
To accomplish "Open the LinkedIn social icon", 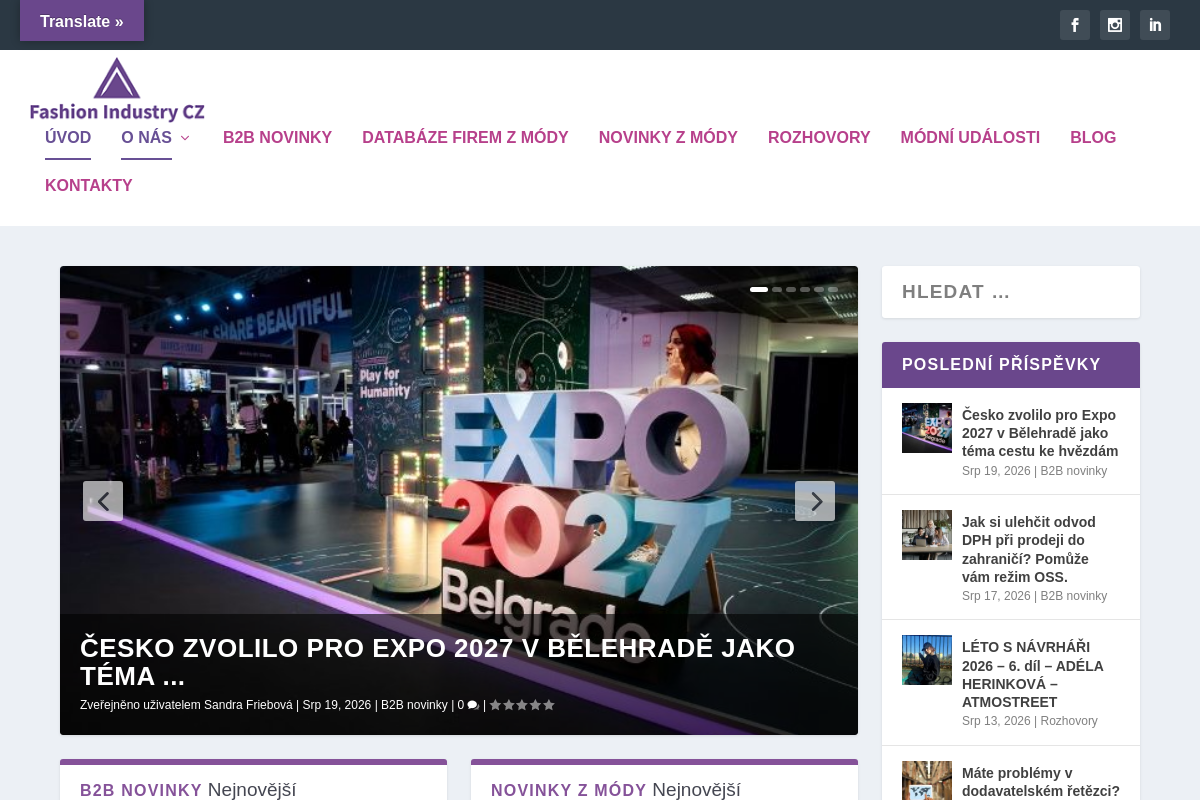I will [1155, 25].
